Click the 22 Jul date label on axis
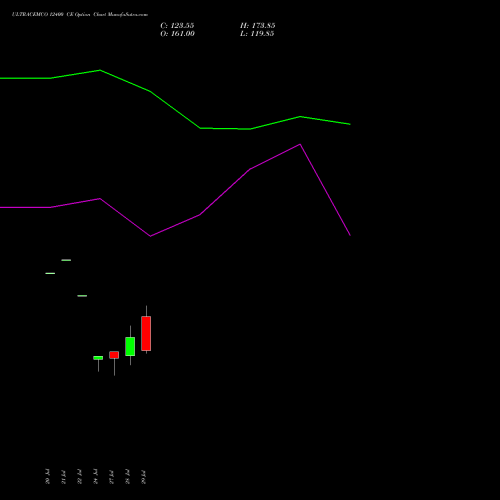The width and height of the screenshot is (500, 500). point(80,477)
